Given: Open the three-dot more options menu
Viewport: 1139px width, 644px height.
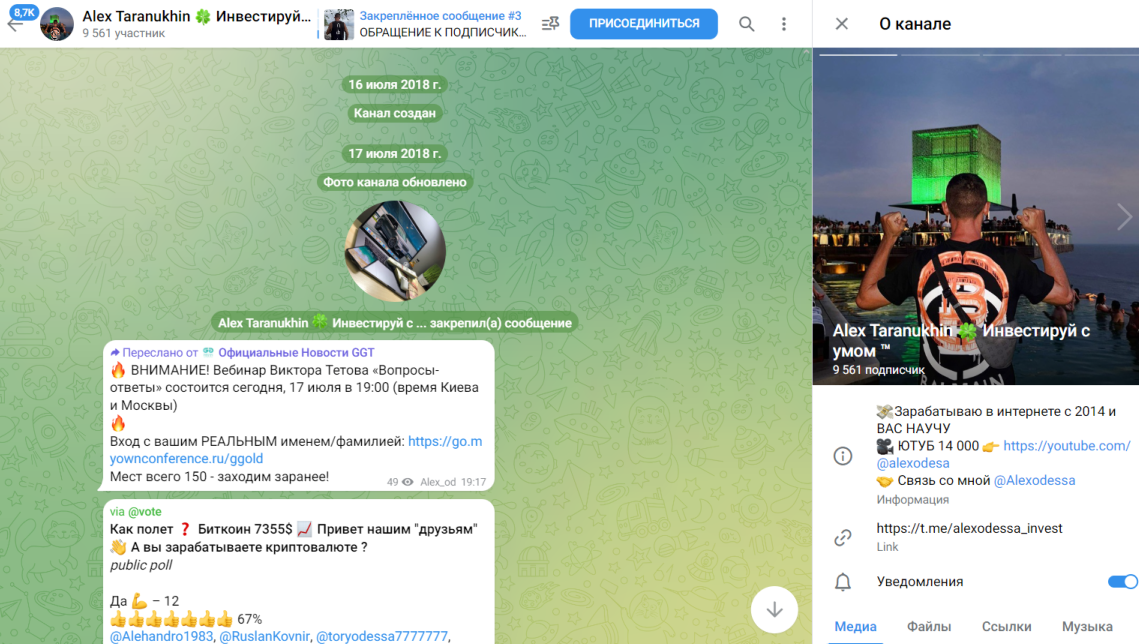Looking at the screenshot, I should (x=784, y=24).
